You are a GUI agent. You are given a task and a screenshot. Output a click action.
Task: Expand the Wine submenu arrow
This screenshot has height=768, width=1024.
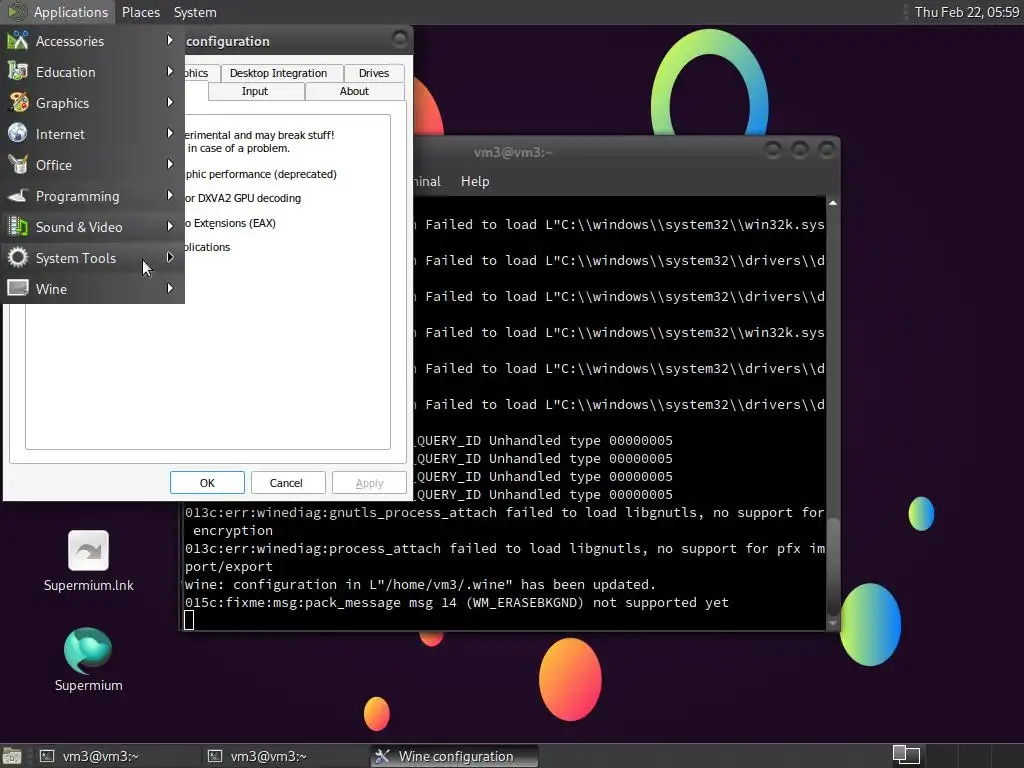click(170, 289)
